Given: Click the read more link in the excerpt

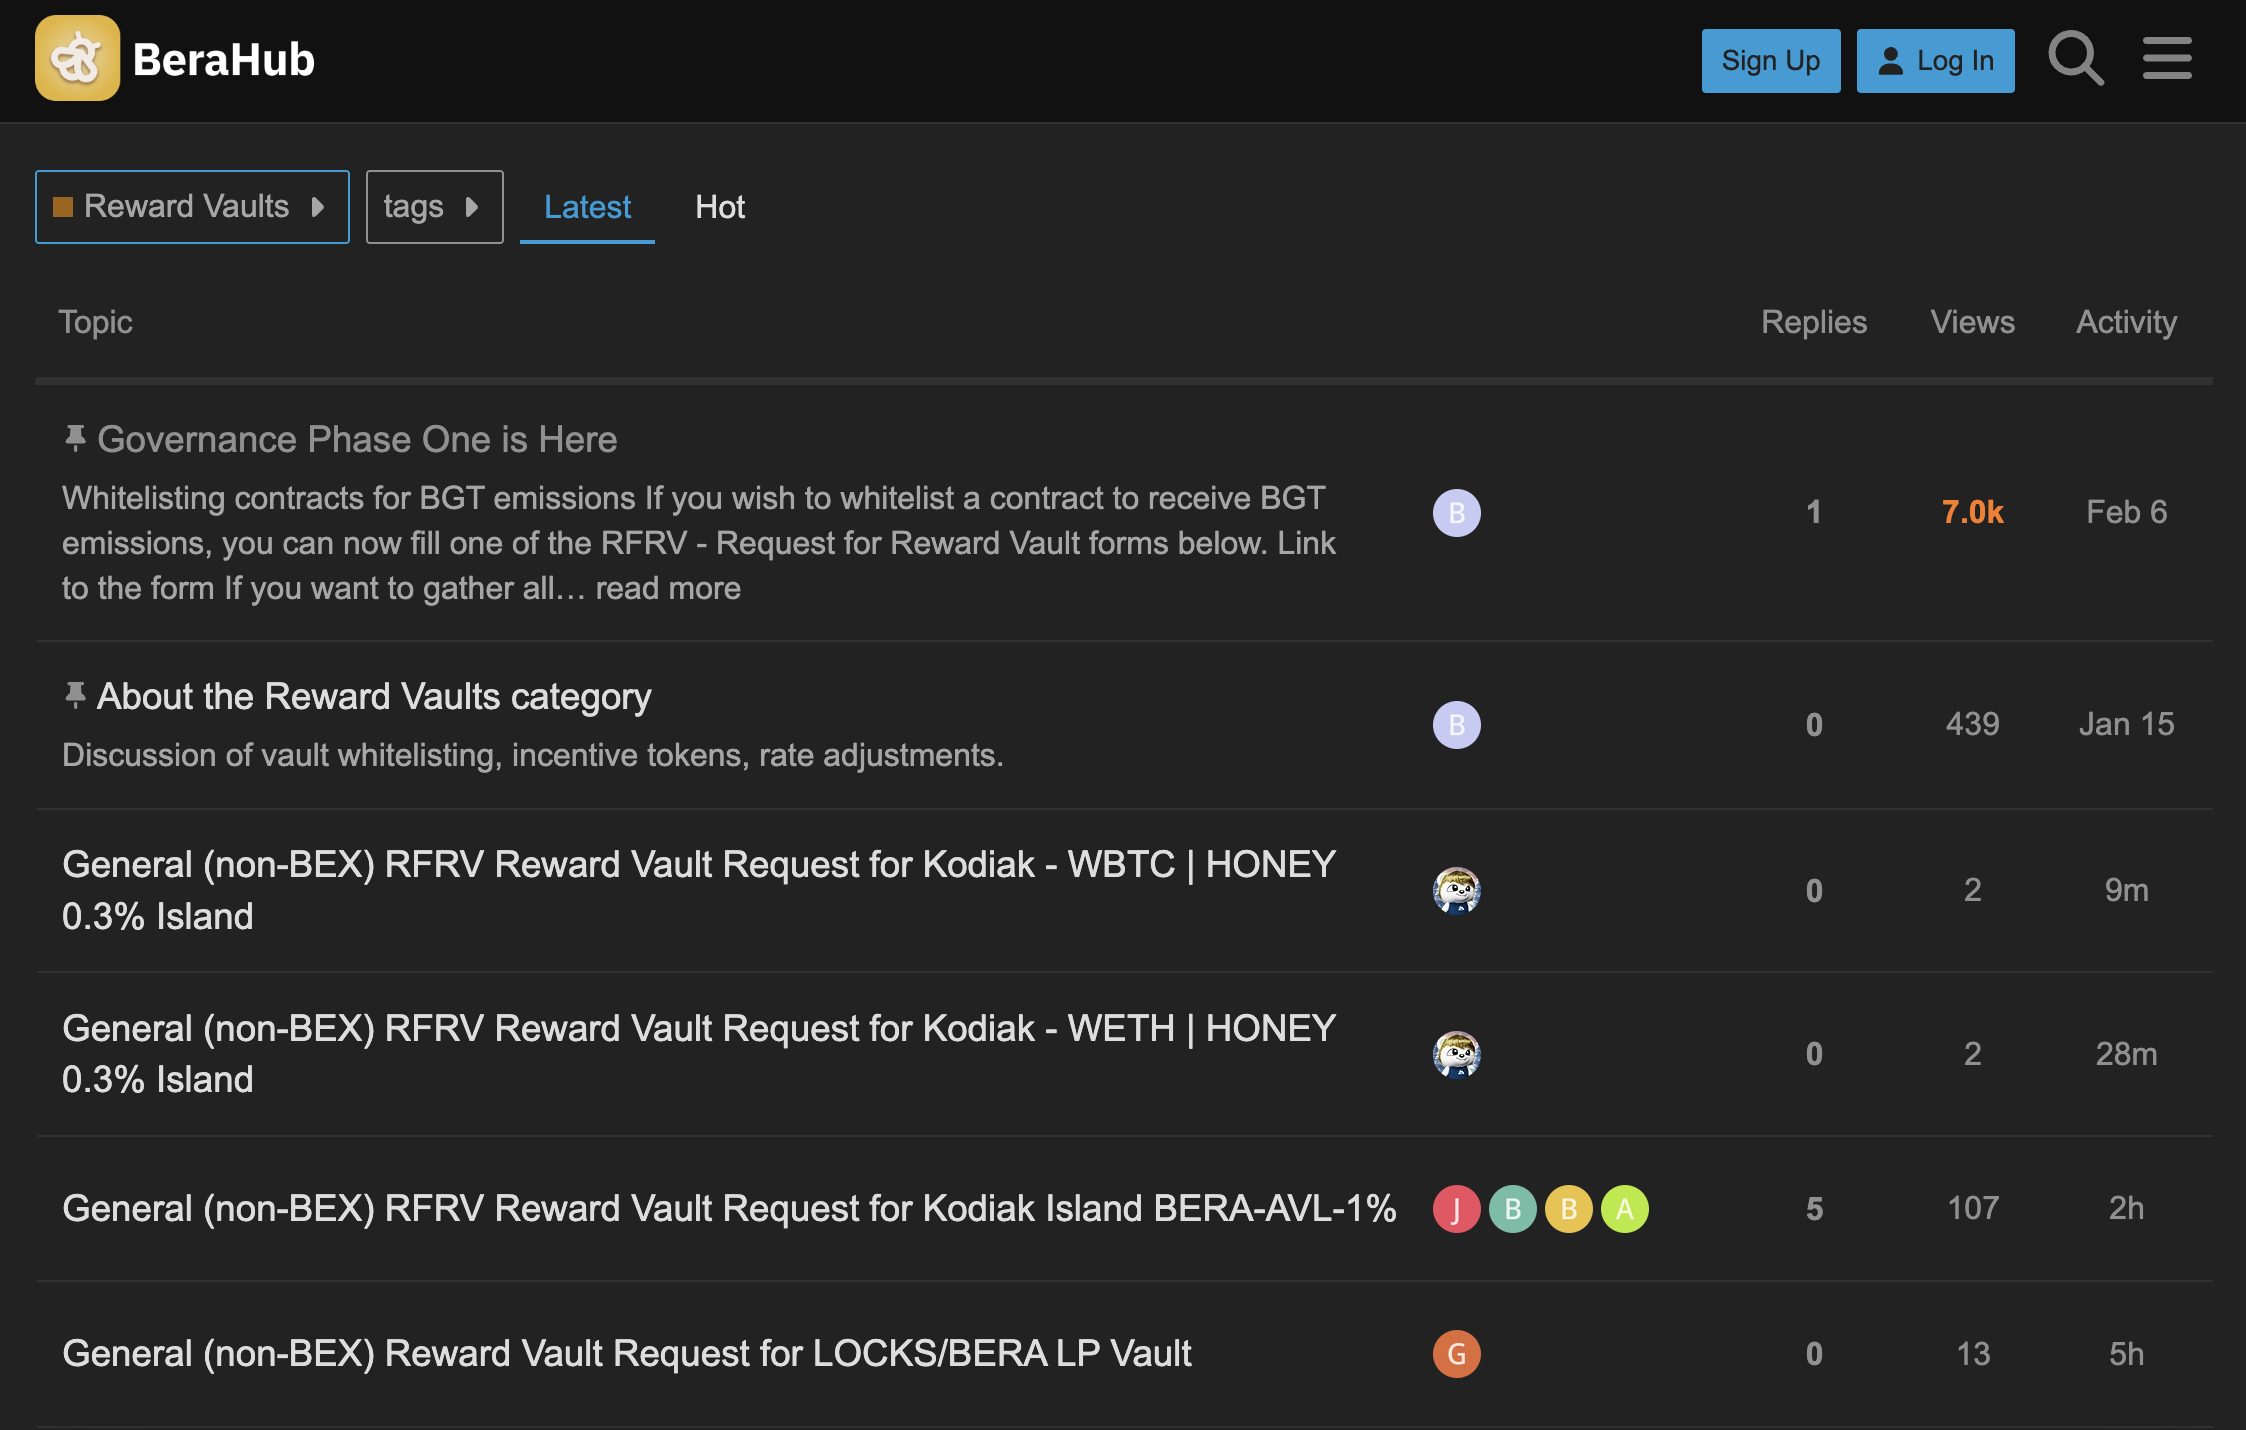Looking at the screenshot, I should (x=668, y=588).
